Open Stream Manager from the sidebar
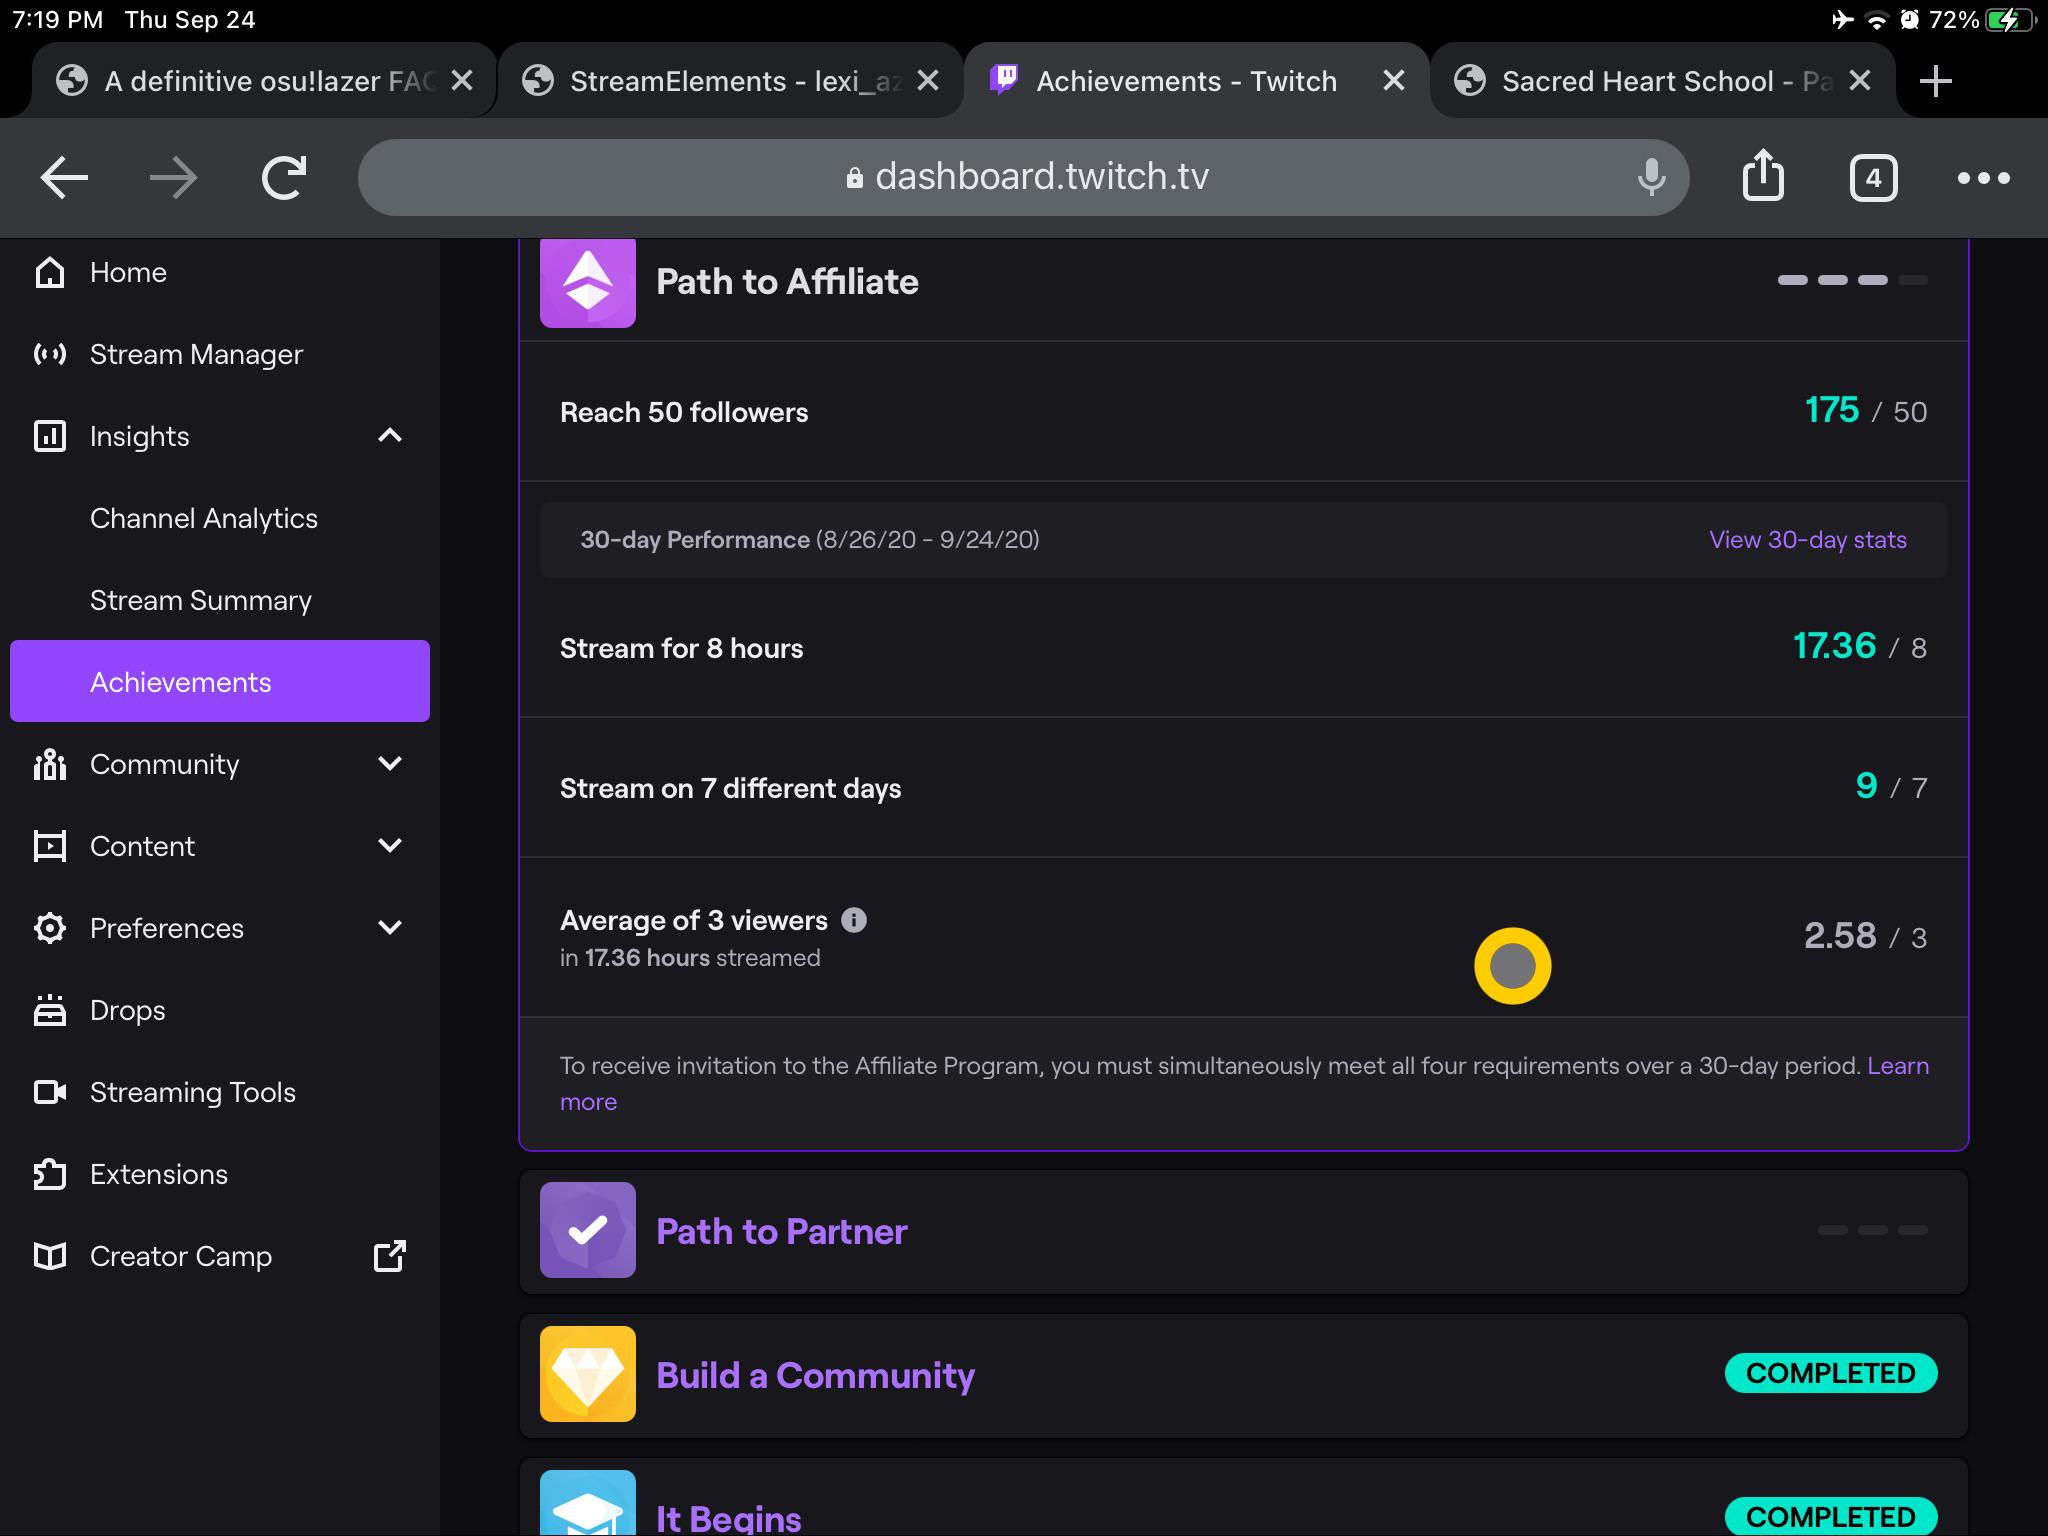This screenshot has height=1536, width=2048. point(196,354)
